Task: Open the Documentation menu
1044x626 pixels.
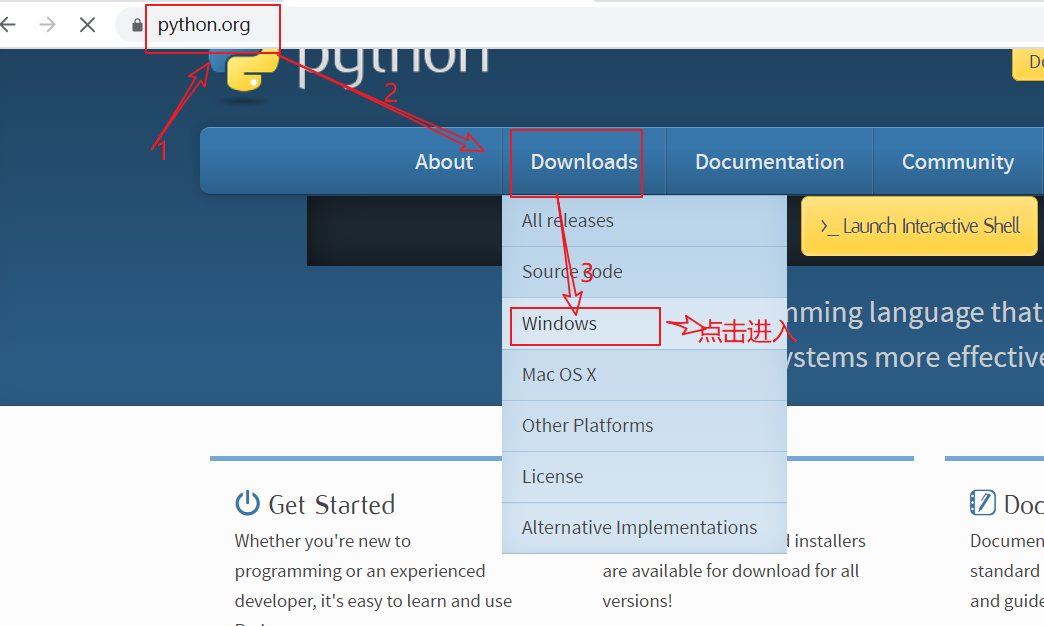Action: point(770,161)
